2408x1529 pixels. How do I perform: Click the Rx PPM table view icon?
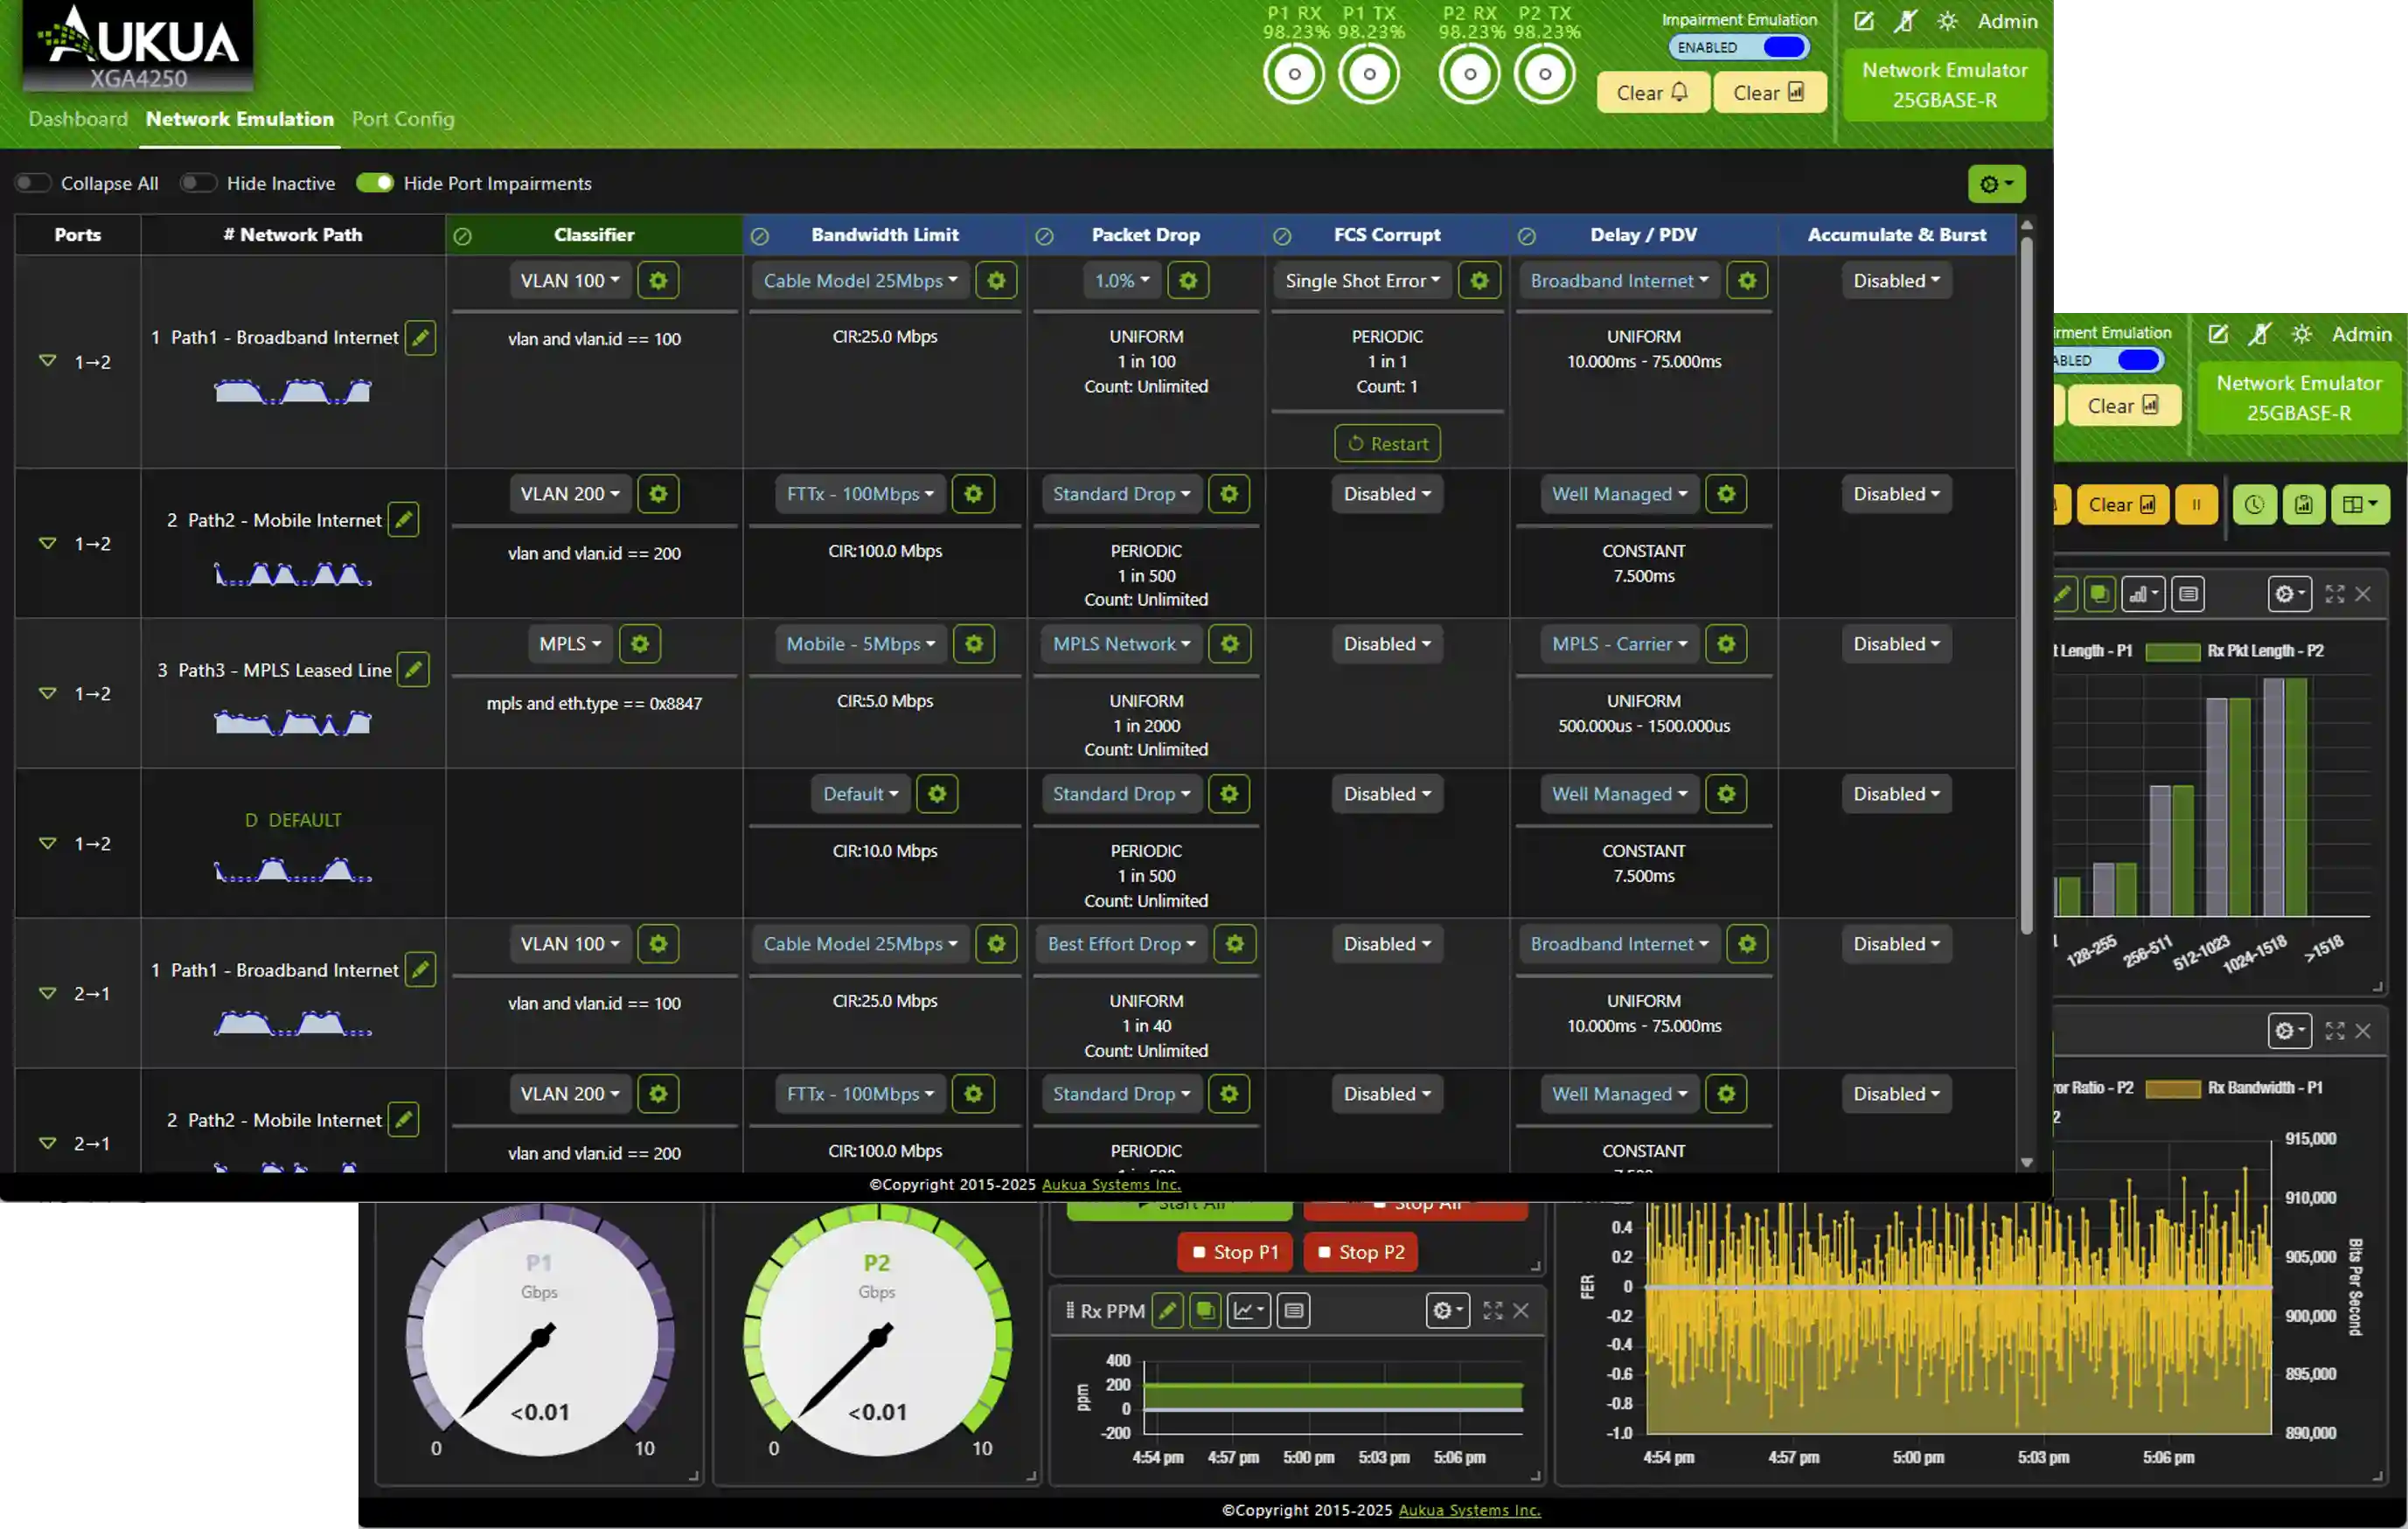[x=1294, y=1310]
